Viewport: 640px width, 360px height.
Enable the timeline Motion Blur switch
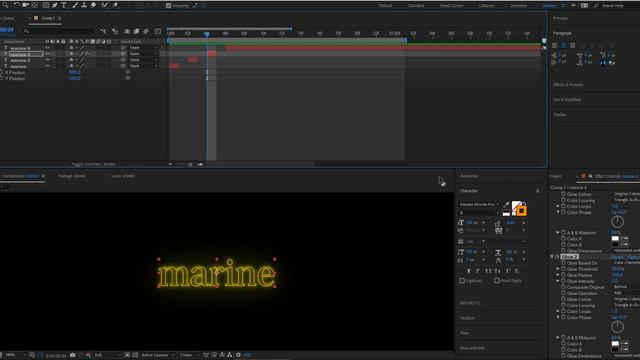pos(146,31)
